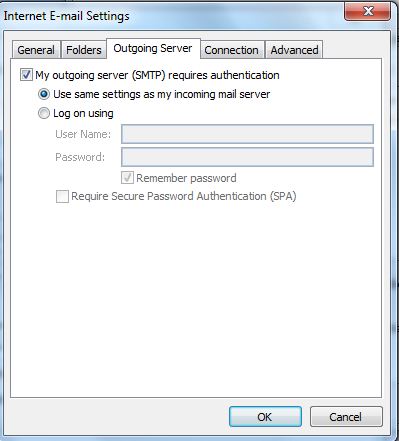Image resolution: width=399 pixels, height=441 pixels.
Task: Click the 'Log on using' label text
Action: 83,114
